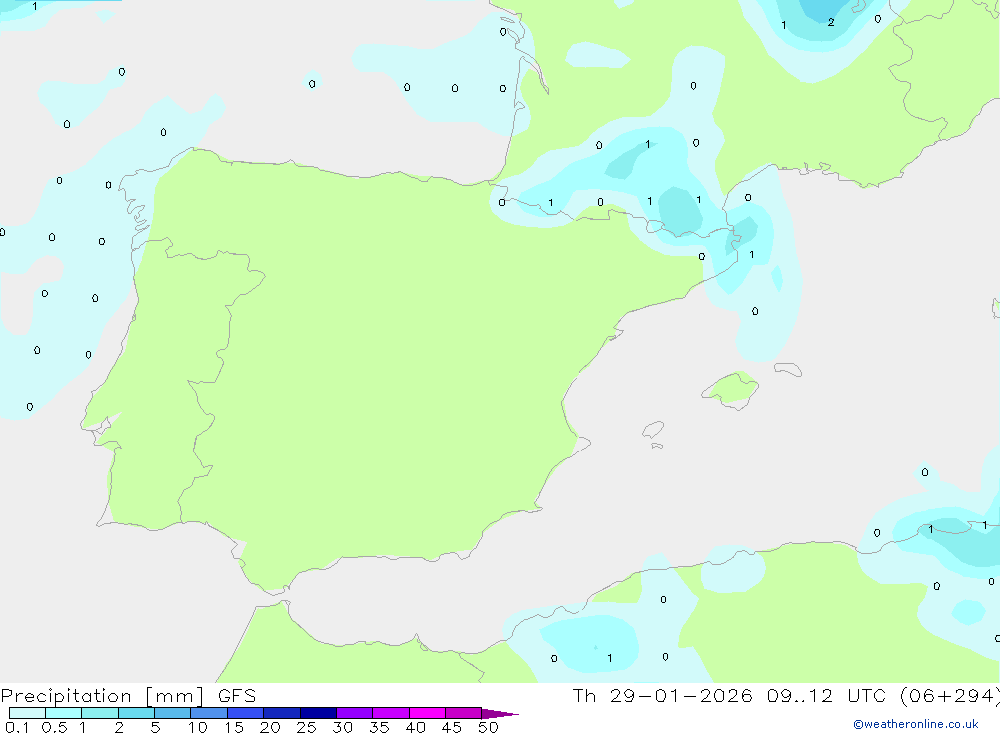Click the 'Th 29-01-2026' date text
Screen dimensions: 1000x733
662,695
